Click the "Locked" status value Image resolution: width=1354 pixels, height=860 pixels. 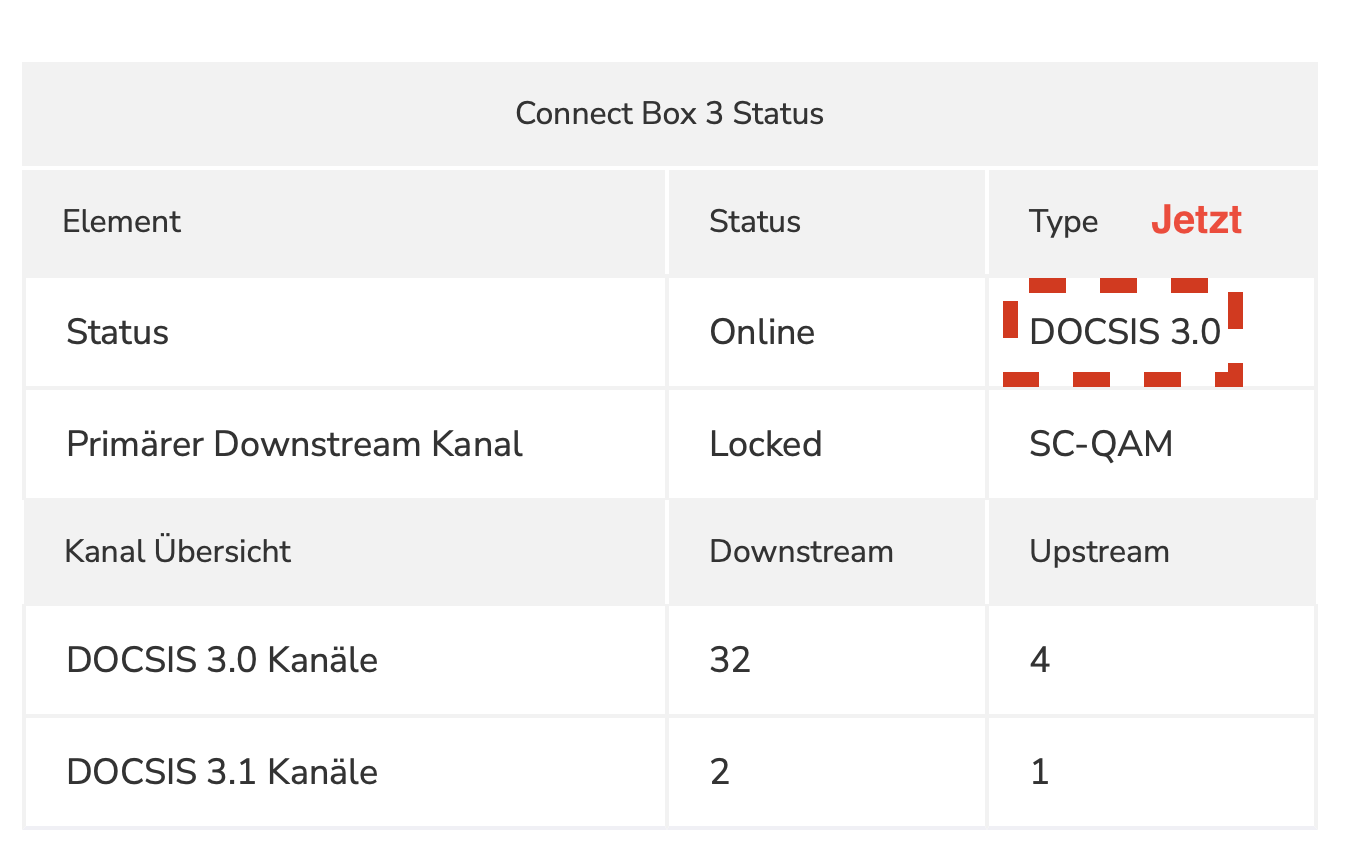(765, 444)
